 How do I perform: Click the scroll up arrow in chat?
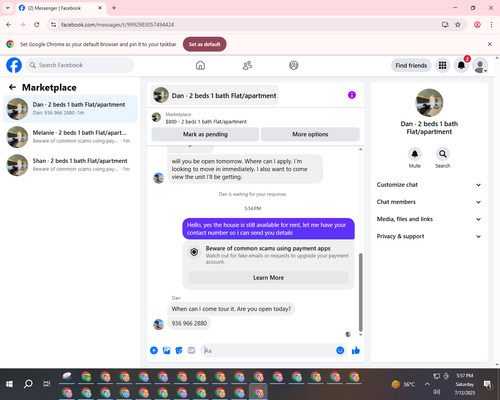[360, 149]
